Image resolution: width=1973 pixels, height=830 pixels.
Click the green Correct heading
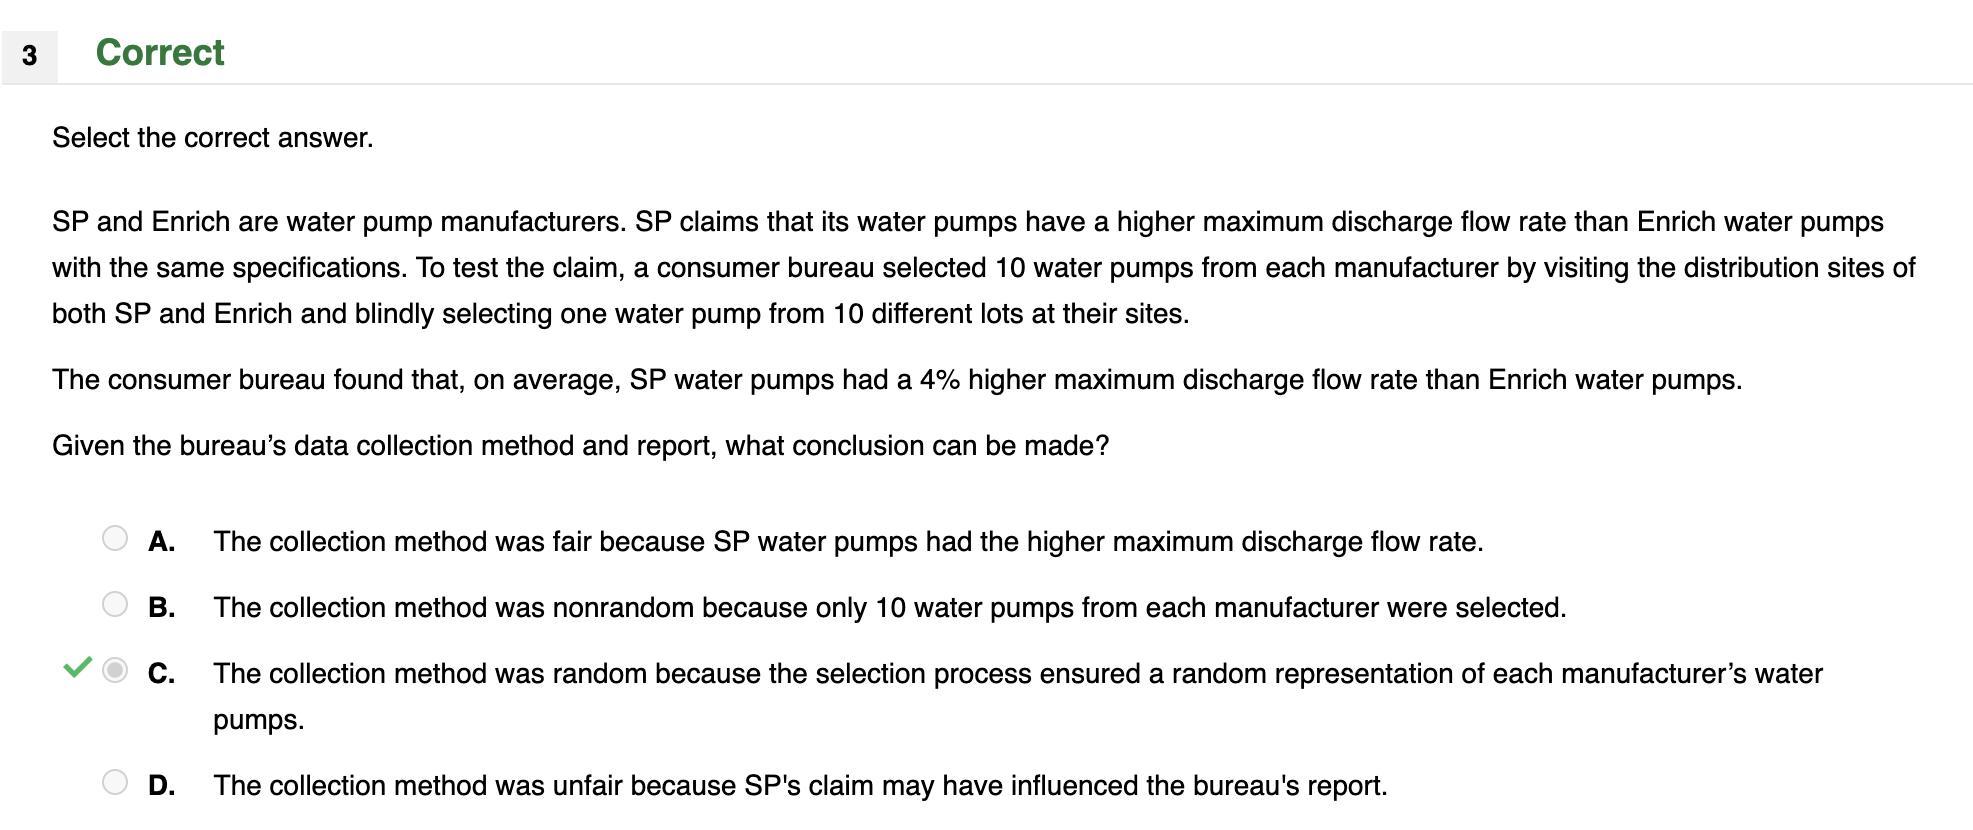tap(160, 53)
